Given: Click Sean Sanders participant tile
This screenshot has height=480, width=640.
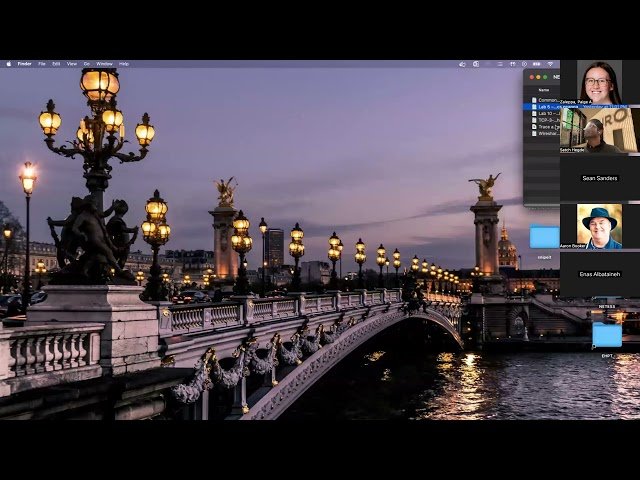Looking at the screenshot, I should pyautogui.click(x=599, y=177).
